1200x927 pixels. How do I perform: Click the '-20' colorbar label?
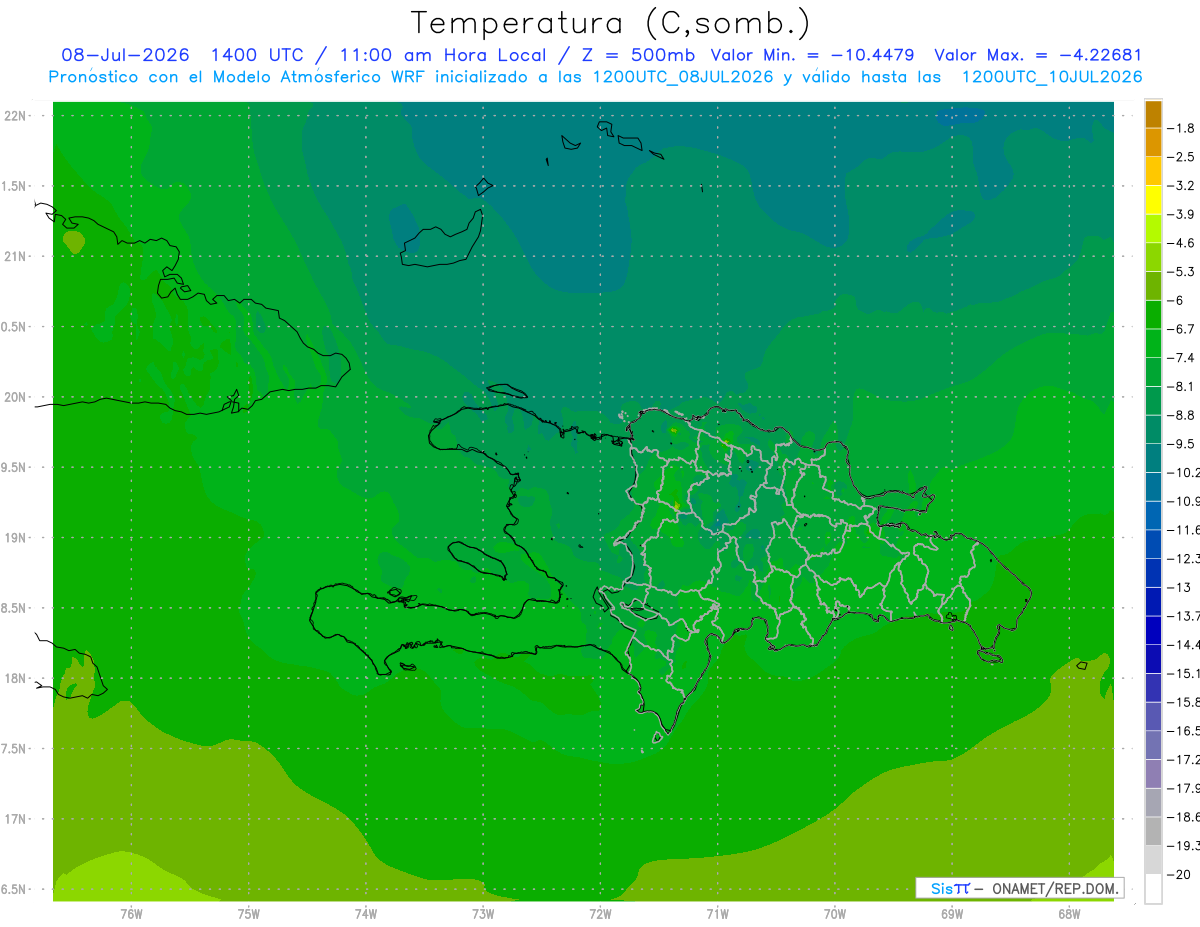(x=1180, y=874)
